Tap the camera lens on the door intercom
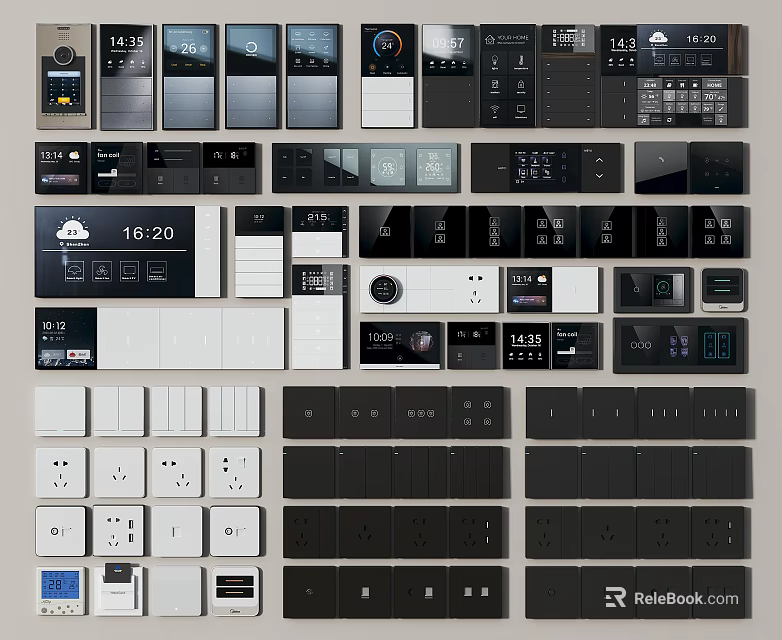Image resolution: width=782 pixels, height=640 pixels. point(63,55)
